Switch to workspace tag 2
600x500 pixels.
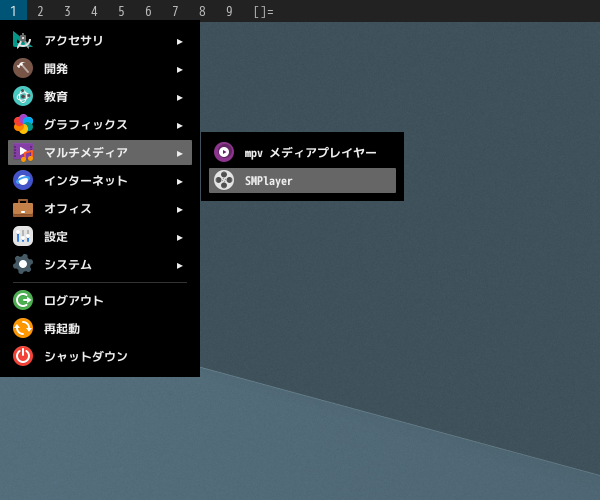point(40,11)
